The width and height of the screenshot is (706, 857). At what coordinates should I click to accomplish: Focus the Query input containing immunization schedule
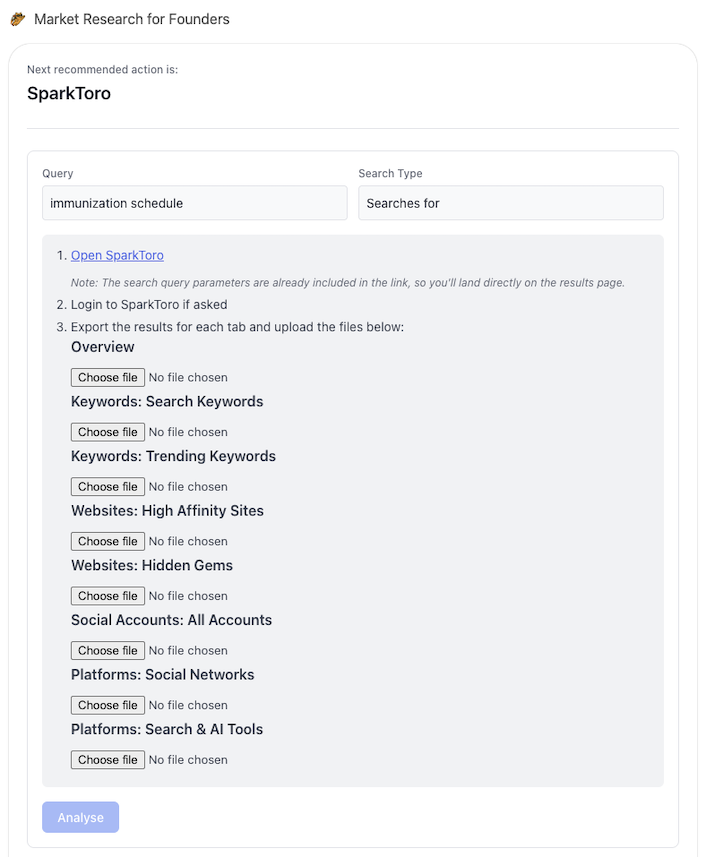coord(194,203)
